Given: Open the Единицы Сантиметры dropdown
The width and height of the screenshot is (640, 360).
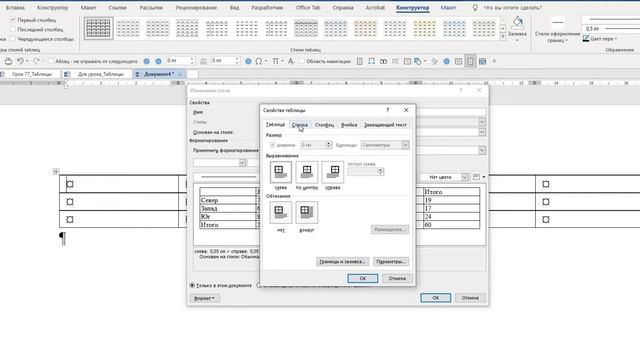Looking at the screenshot, I should [x=405, y=145].
